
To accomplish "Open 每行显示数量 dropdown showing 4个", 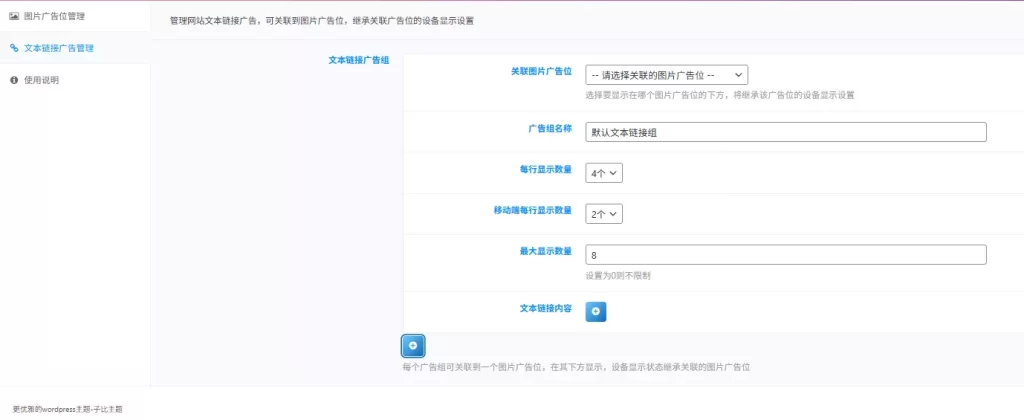I will point(604,173).
